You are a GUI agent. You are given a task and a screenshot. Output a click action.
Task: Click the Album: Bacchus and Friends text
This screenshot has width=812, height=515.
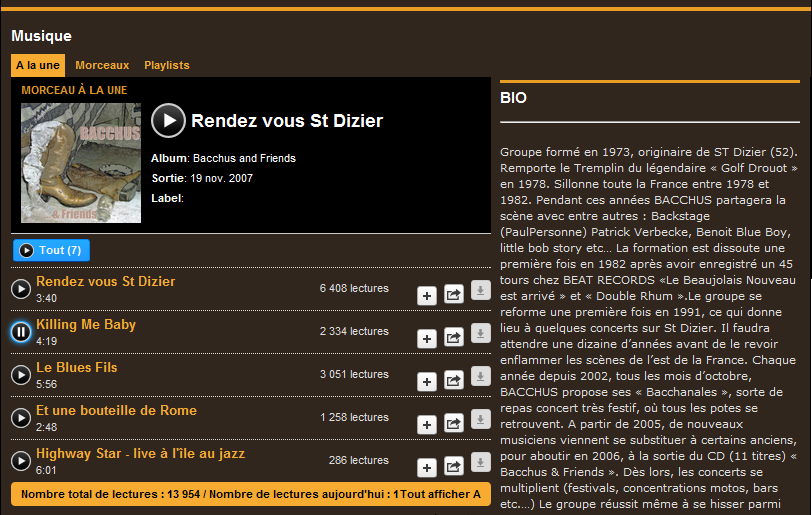tap(223, 159)
